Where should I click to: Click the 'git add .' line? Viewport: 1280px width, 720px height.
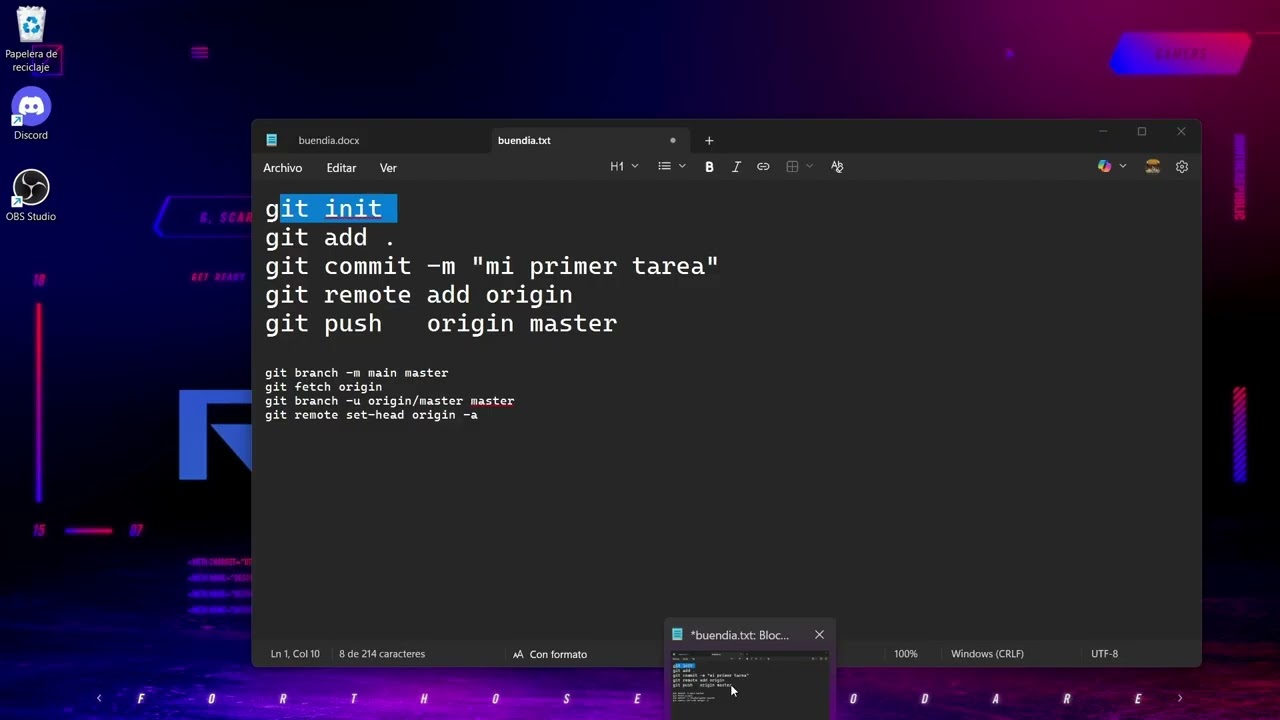coord(330,238)
